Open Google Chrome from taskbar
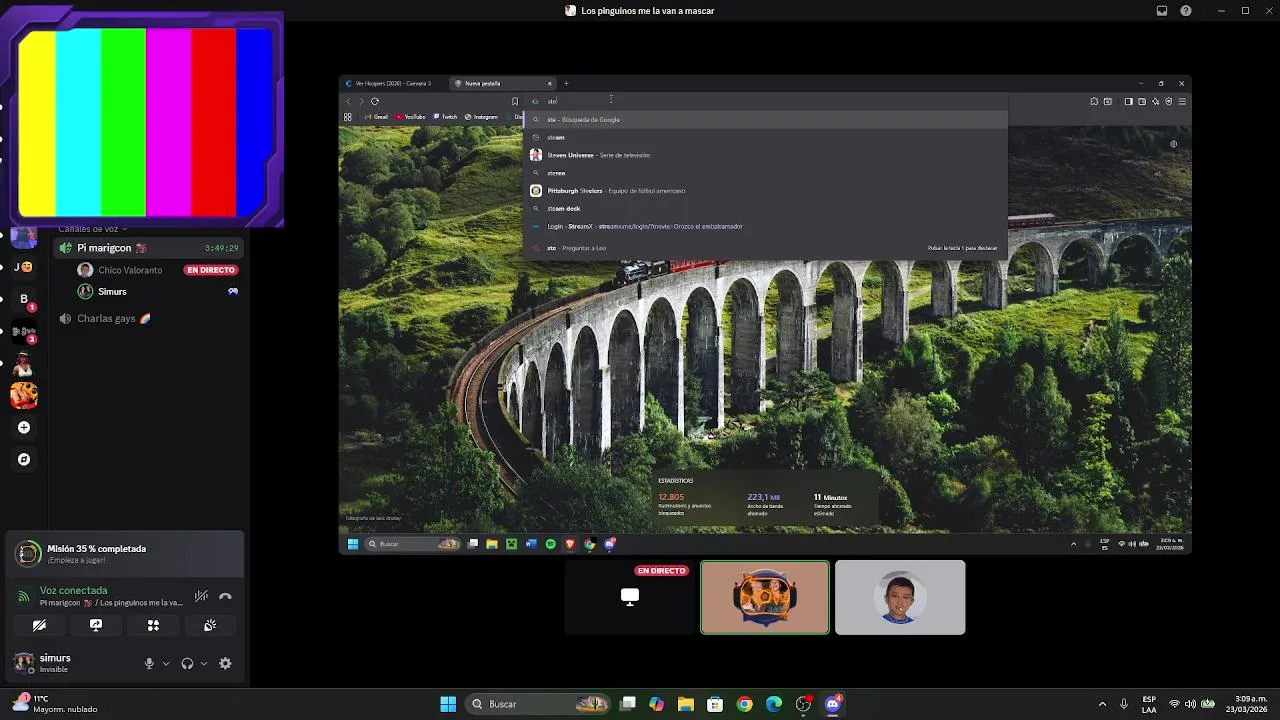The height and width of the screenshot is (720, 1280). pos(745,704)
